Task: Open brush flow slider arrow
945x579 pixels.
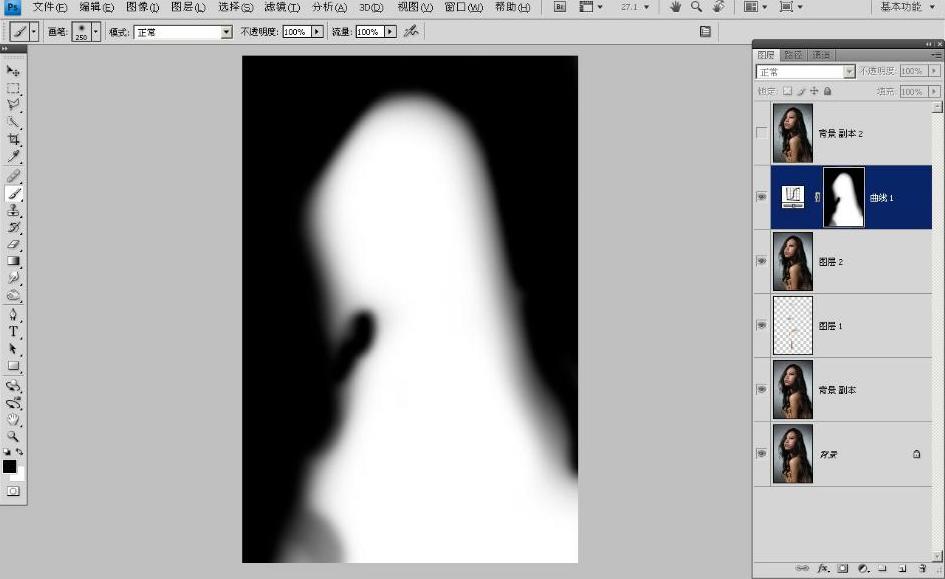Action: pyautogui.click(x=391, y=32)
